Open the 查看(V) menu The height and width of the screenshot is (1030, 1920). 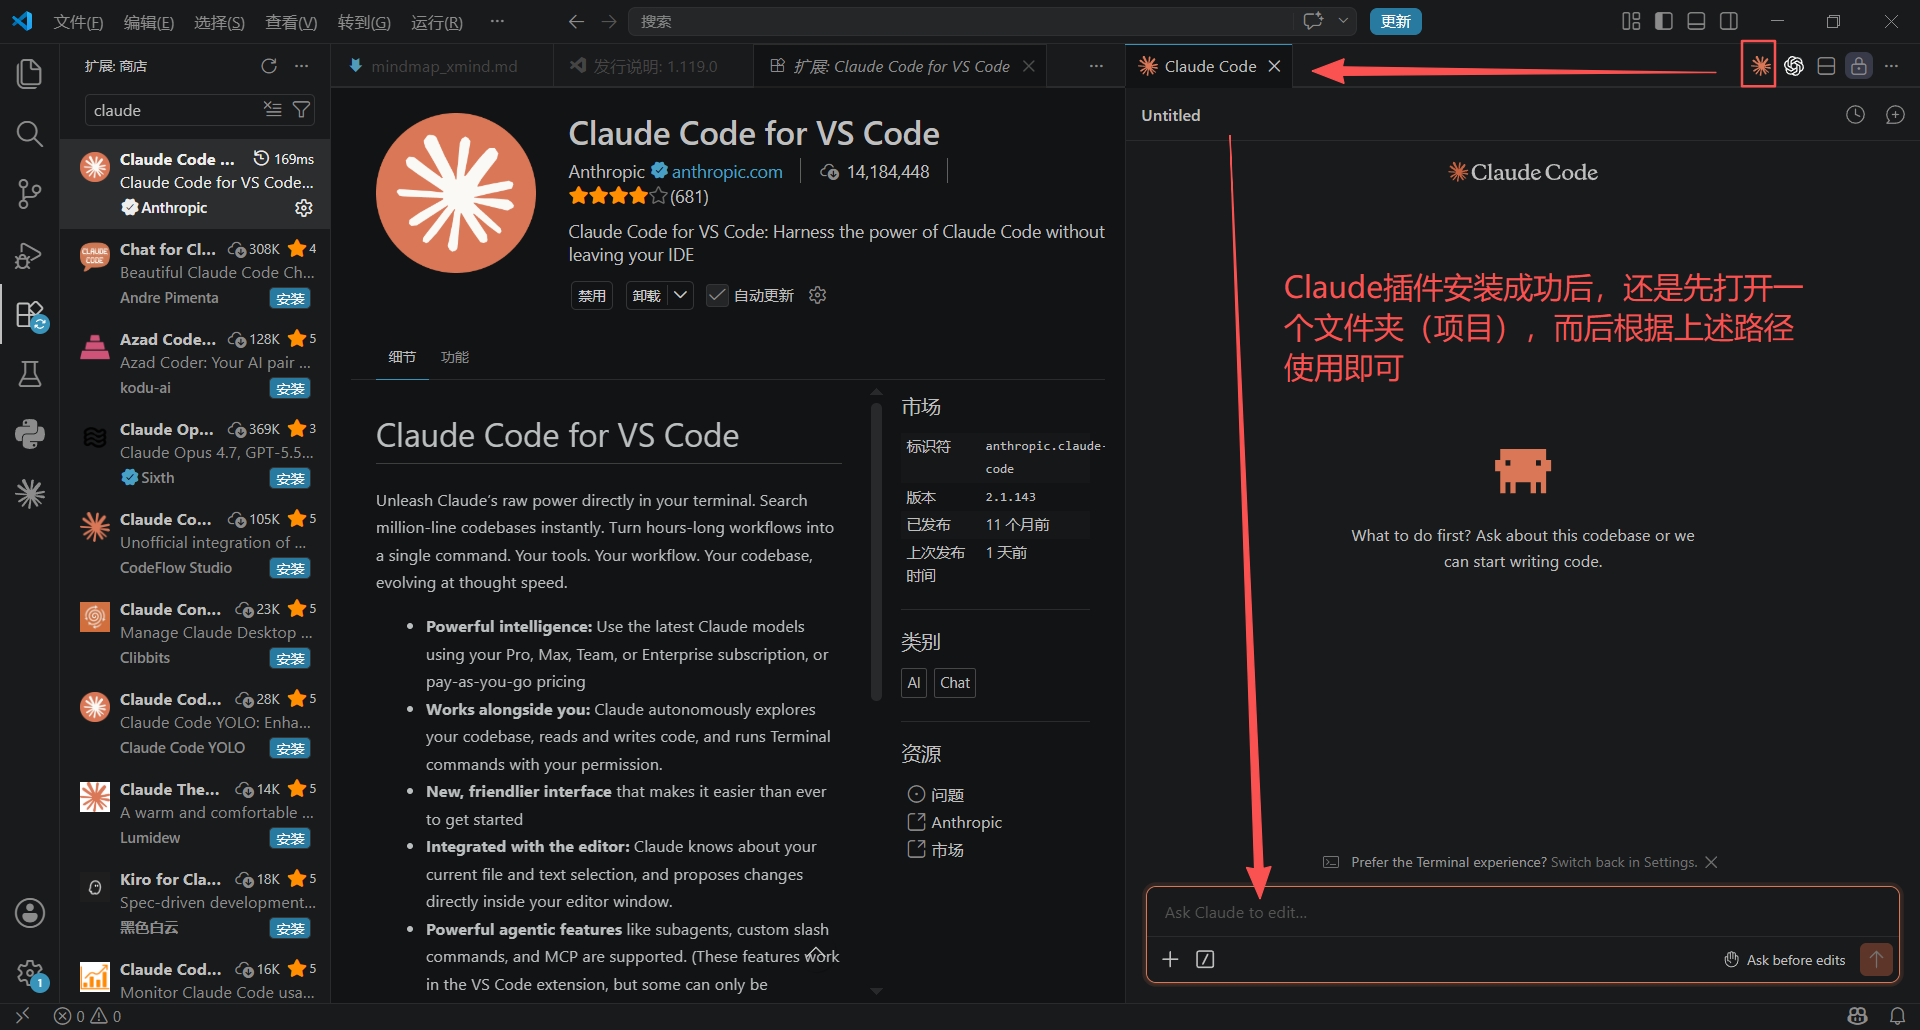point(291,22)
